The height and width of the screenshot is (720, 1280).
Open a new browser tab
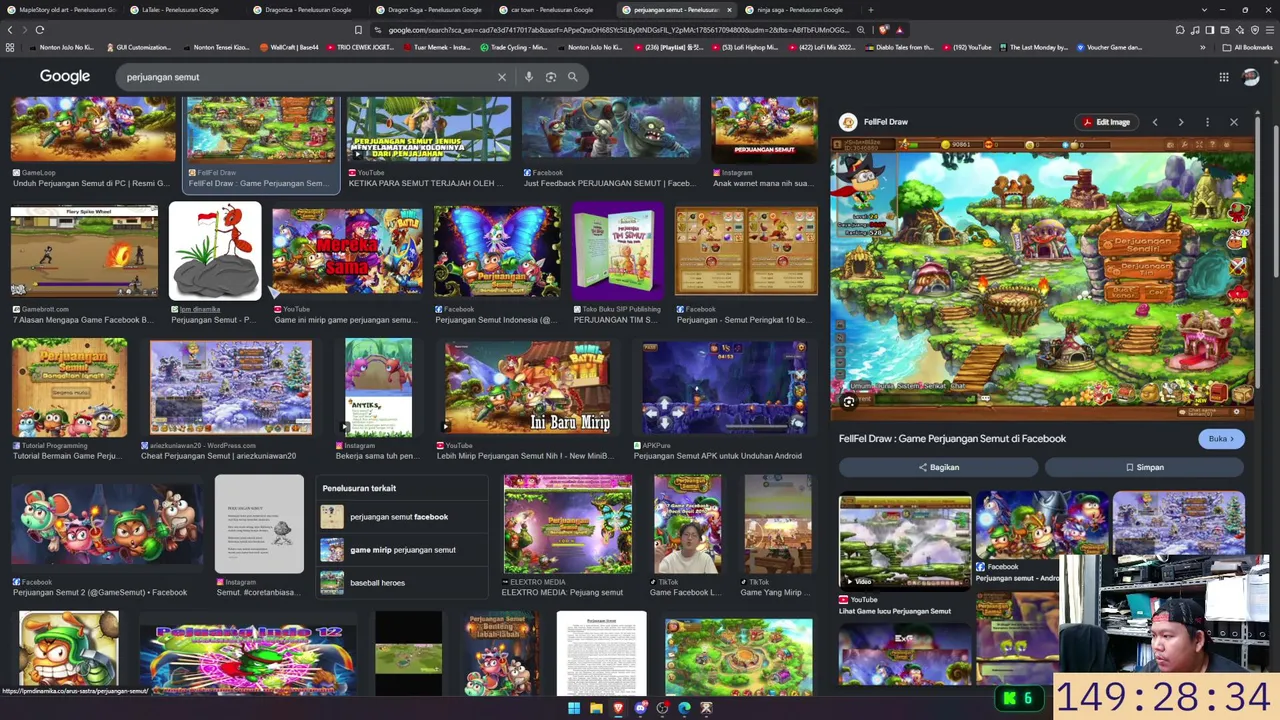click(870, 10)
